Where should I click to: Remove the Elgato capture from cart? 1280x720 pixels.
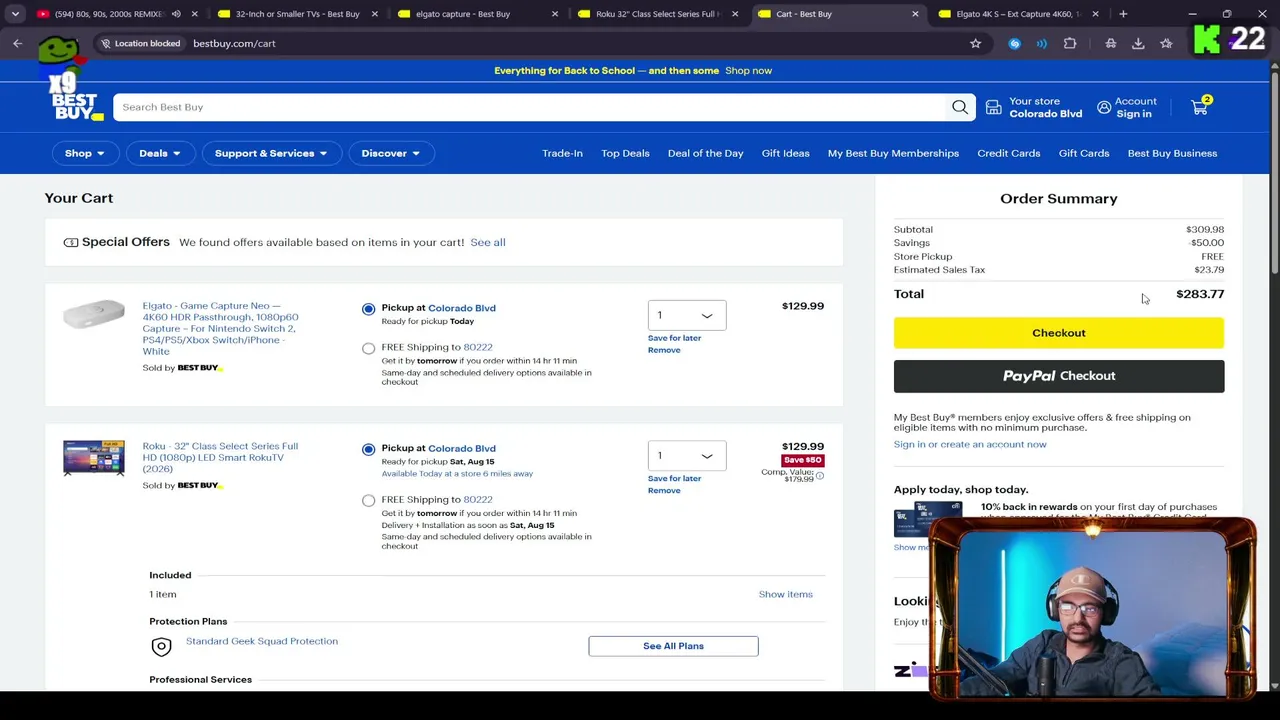tap(664, 350)
